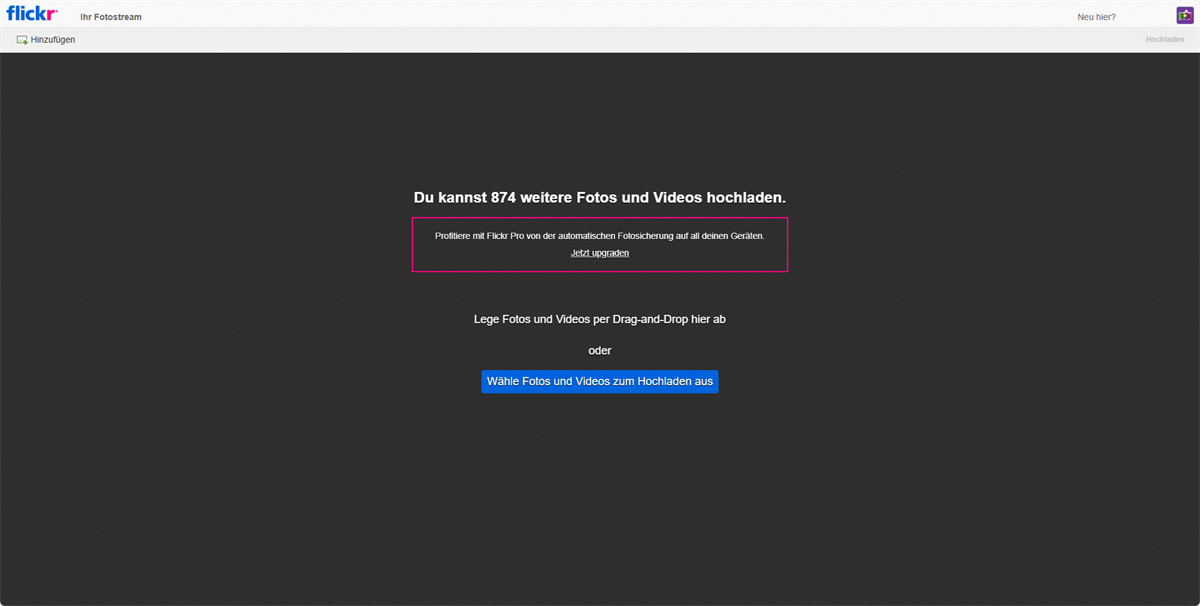Click the Flickr Pro promotion text
The image size is (1200, 606).
click(600, 236)
